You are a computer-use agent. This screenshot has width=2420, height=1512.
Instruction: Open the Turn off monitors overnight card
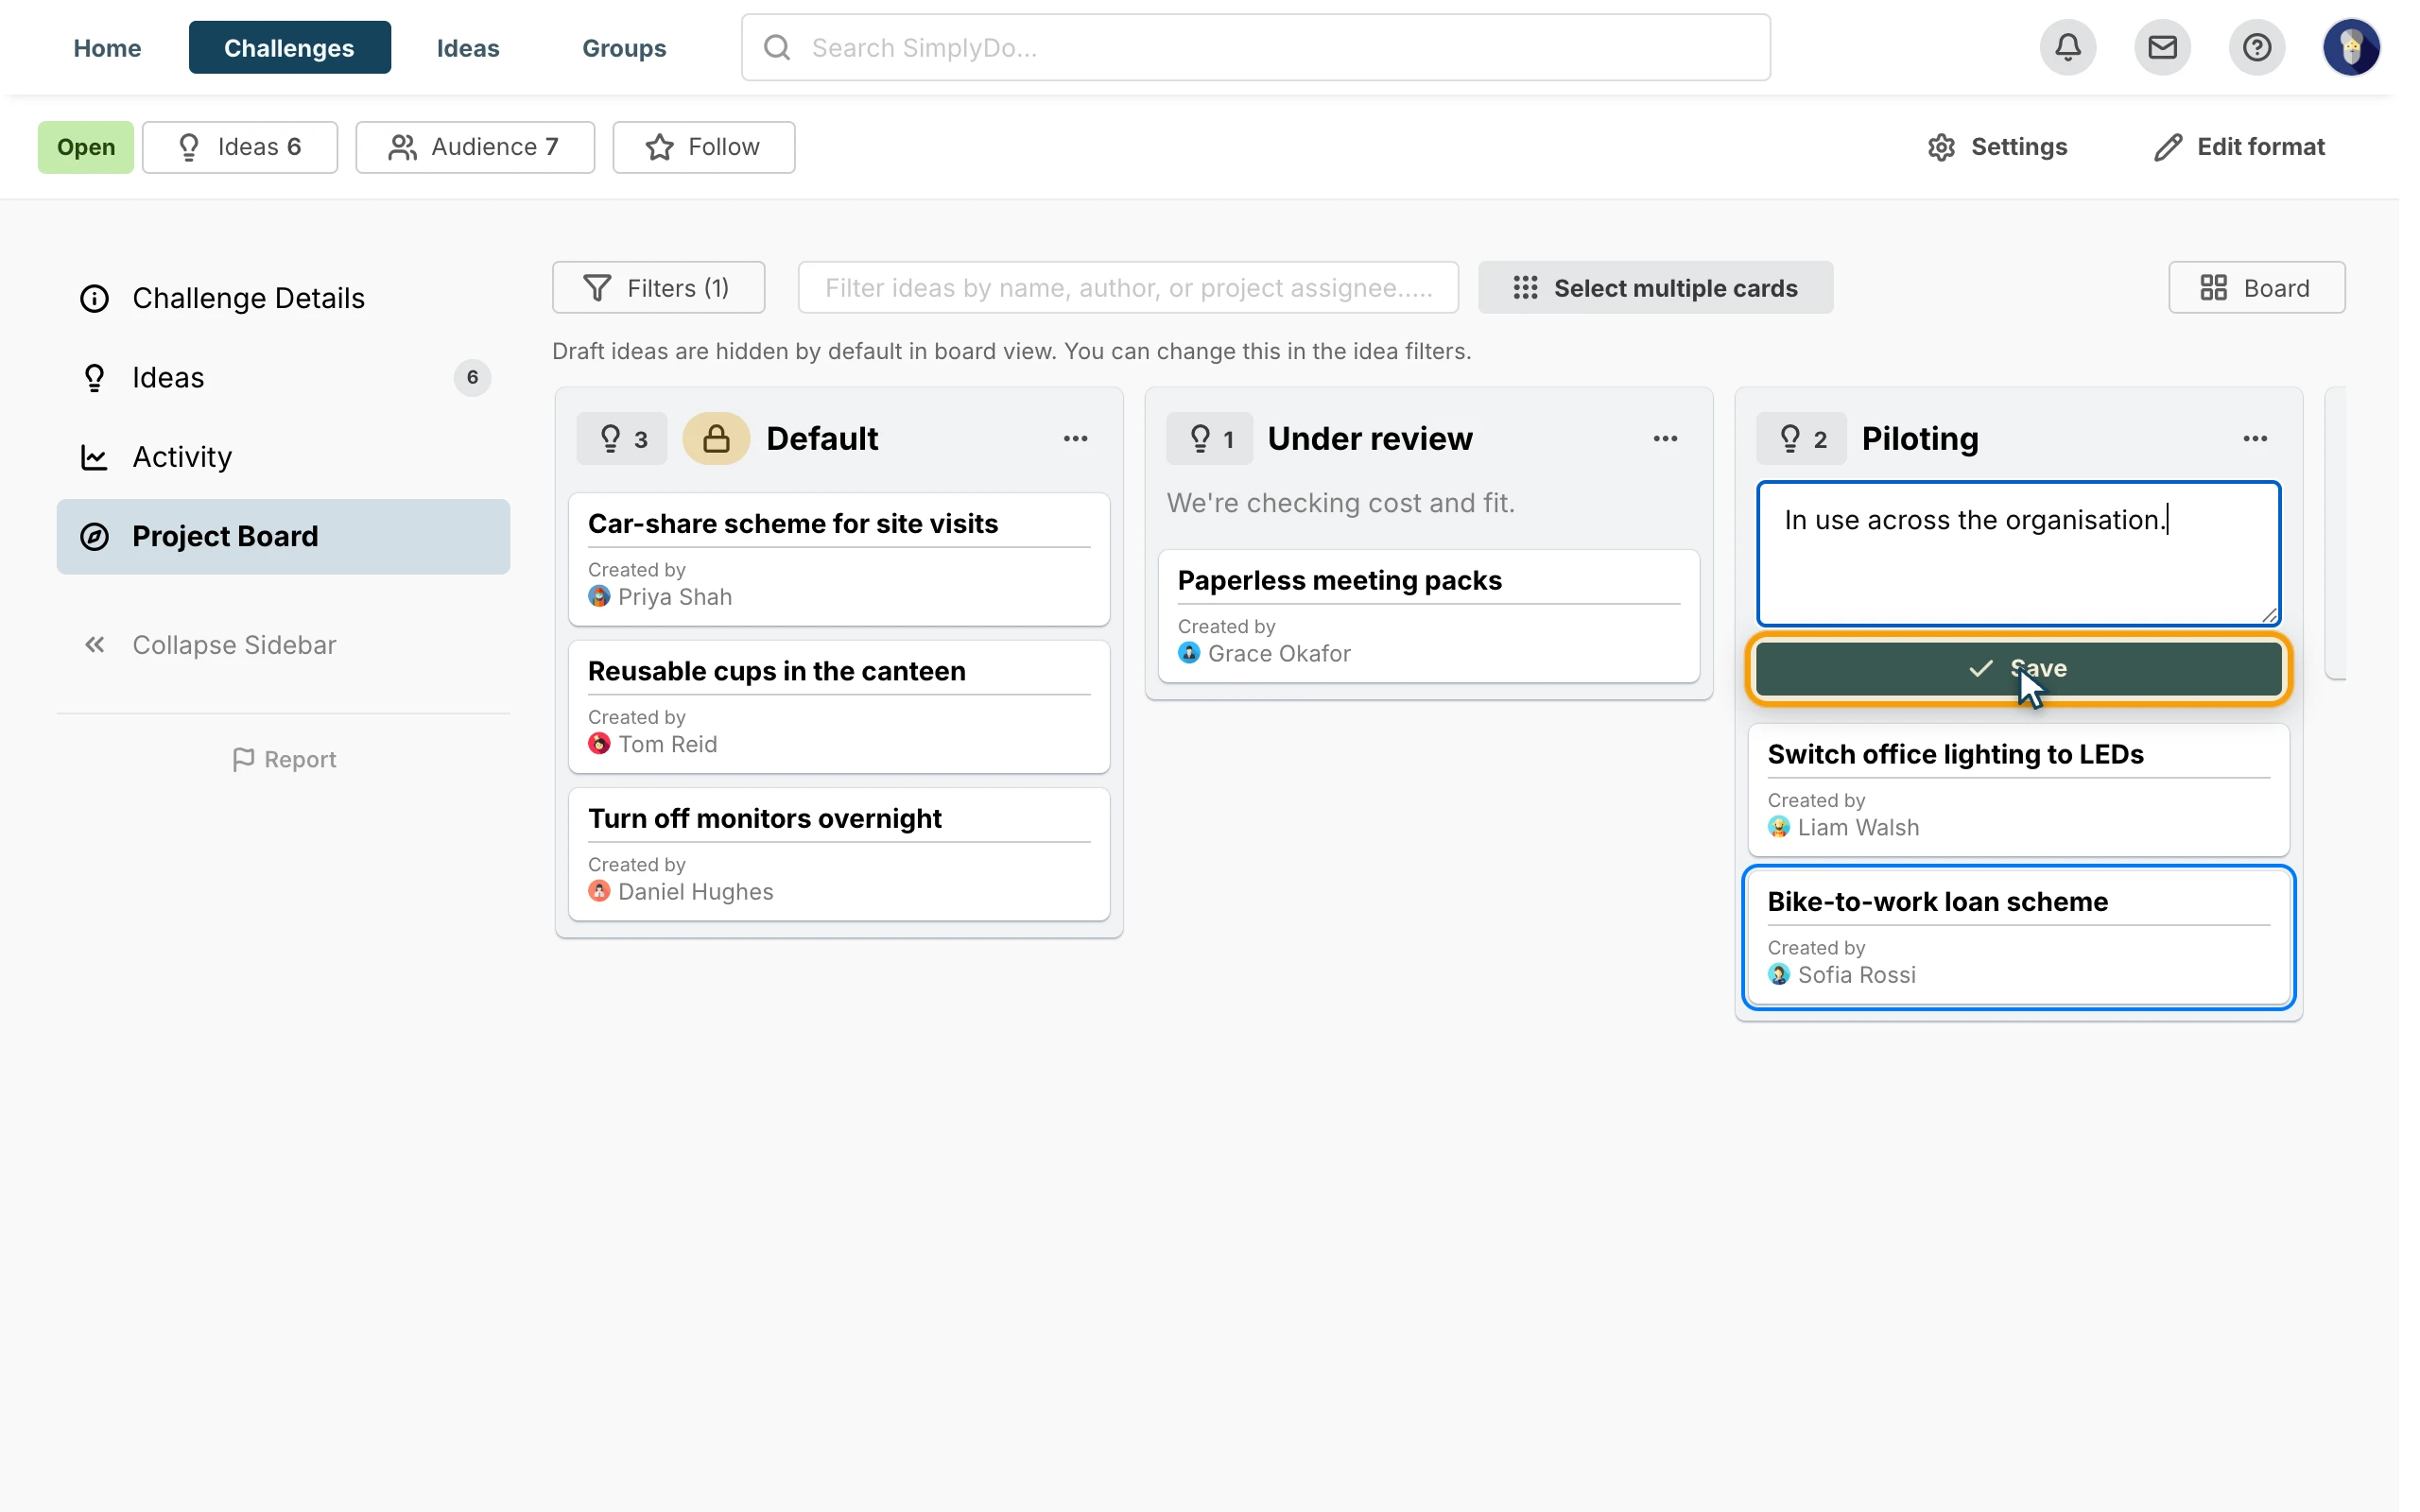(x=838, y=854)
